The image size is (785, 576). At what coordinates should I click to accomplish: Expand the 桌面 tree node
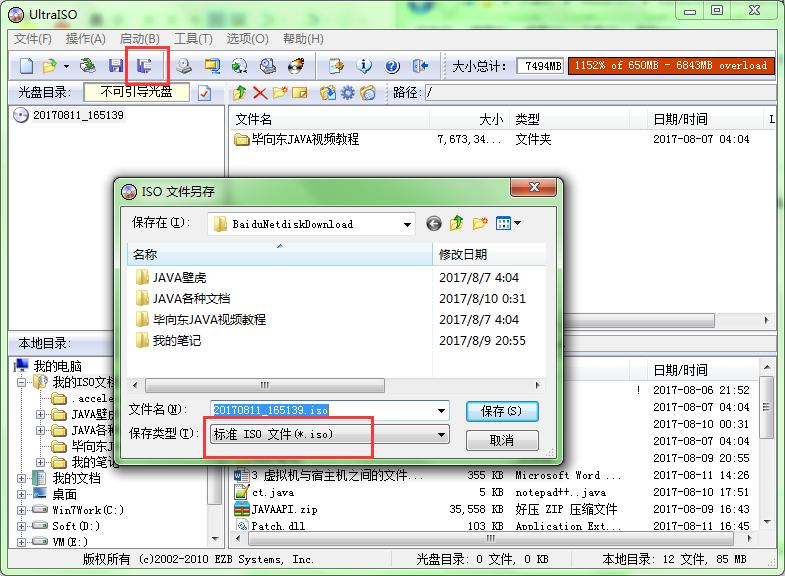tap(21, 494)
